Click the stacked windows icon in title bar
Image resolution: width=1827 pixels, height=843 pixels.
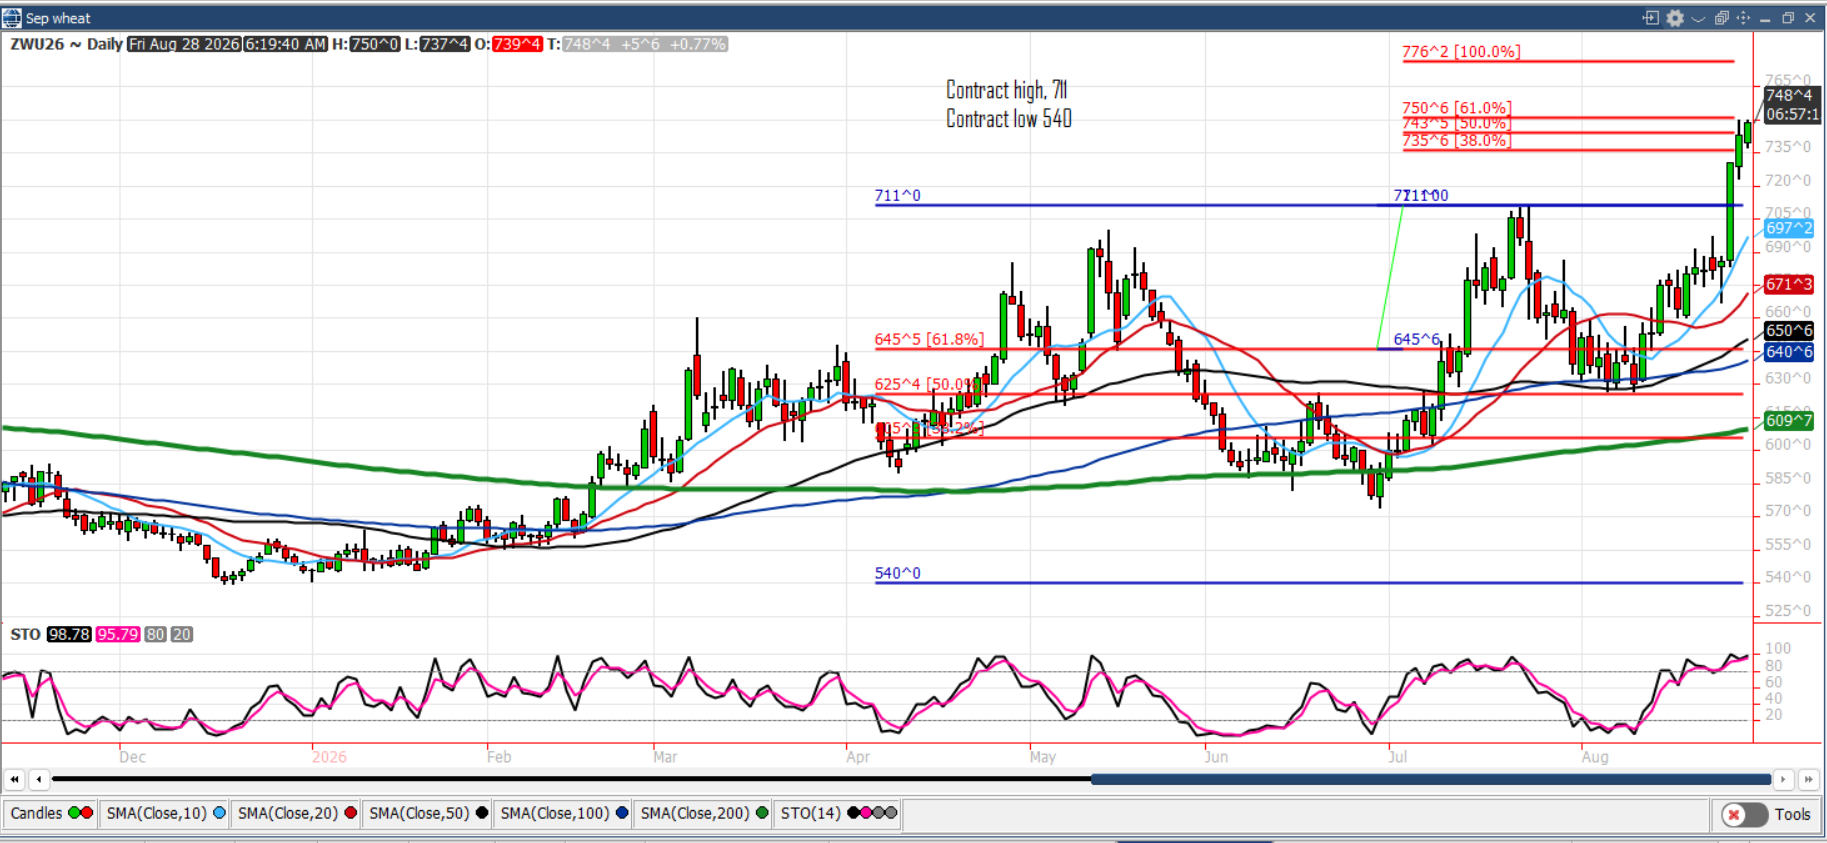point(1721,18)
